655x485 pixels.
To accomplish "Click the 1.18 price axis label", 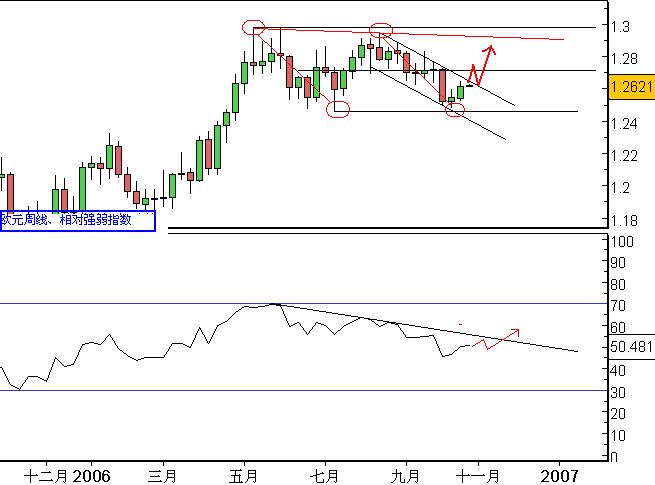I will [624, 220].
